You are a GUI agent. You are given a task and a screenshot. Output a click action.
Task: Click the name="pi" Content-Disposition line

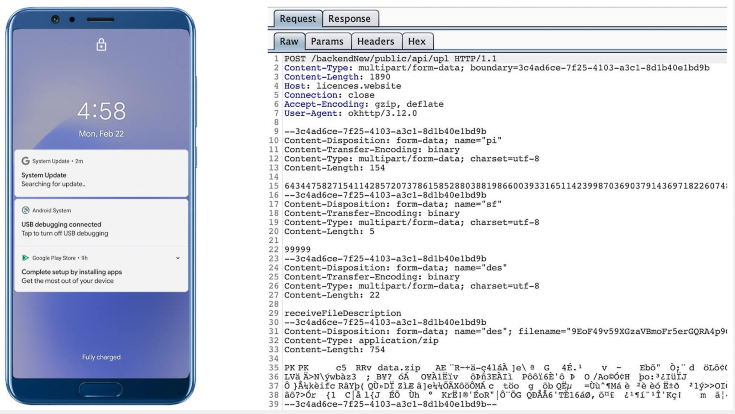click(x=393, y=140)
